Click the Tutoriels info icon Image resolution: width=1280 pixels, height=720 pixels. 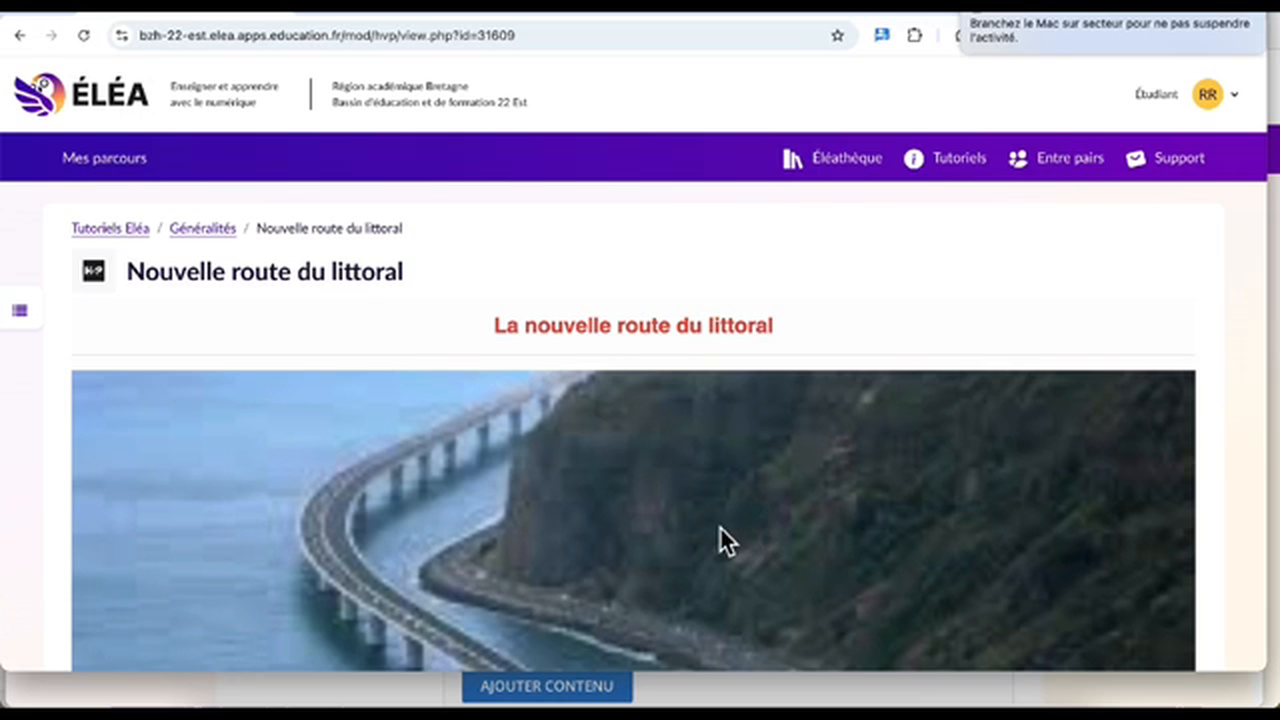coord(913,159)
